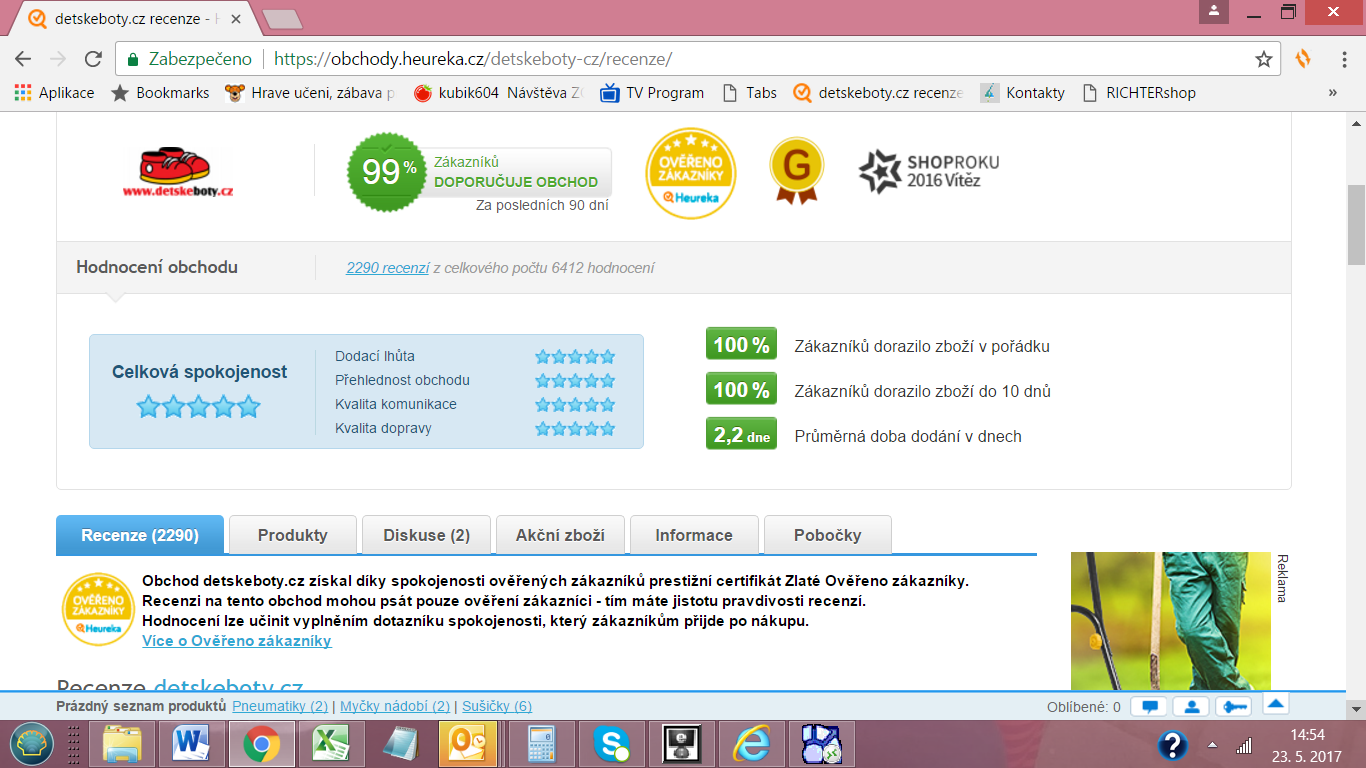
Task: Click the Celková spokojenost star rating
Action: (199, 407)
